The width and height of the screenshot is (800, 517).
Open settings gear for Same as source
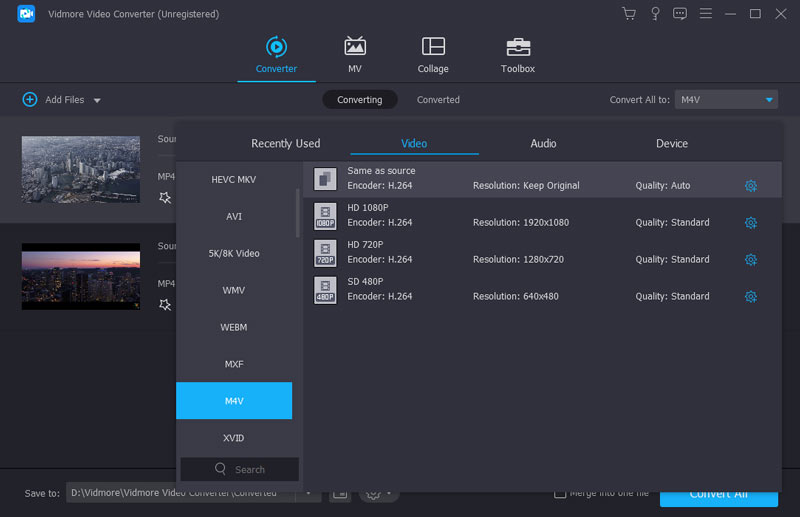pyautogui.click(x=751, y=186)
